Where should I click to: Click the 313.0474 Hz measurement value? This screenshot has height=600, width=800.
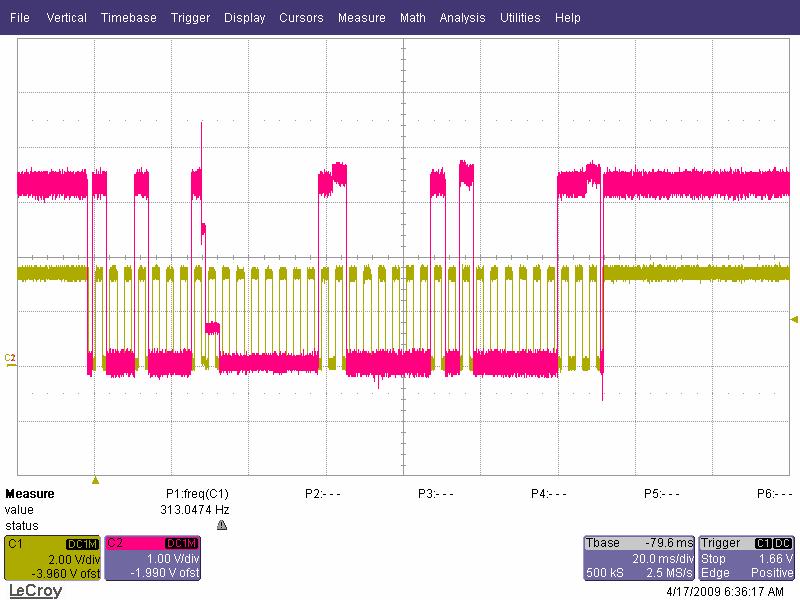coord(194,510)
